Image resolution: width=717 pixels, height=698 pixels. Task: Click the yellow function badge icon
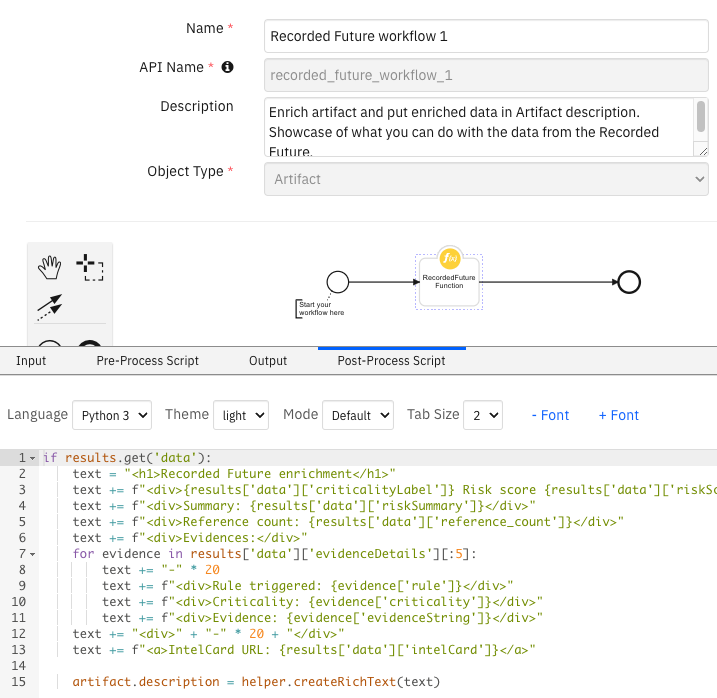(450, 258)
